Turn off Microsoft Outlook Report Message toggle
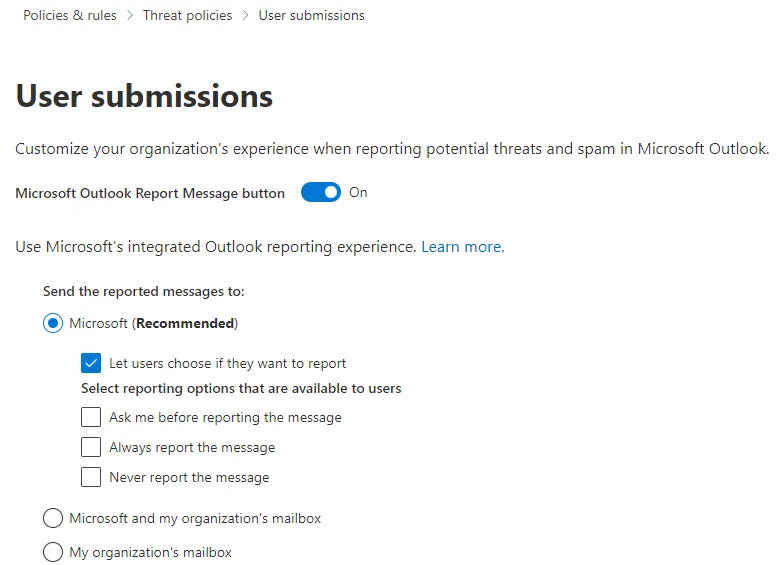This screenshot has height=565, width=779. pos(321,192)
